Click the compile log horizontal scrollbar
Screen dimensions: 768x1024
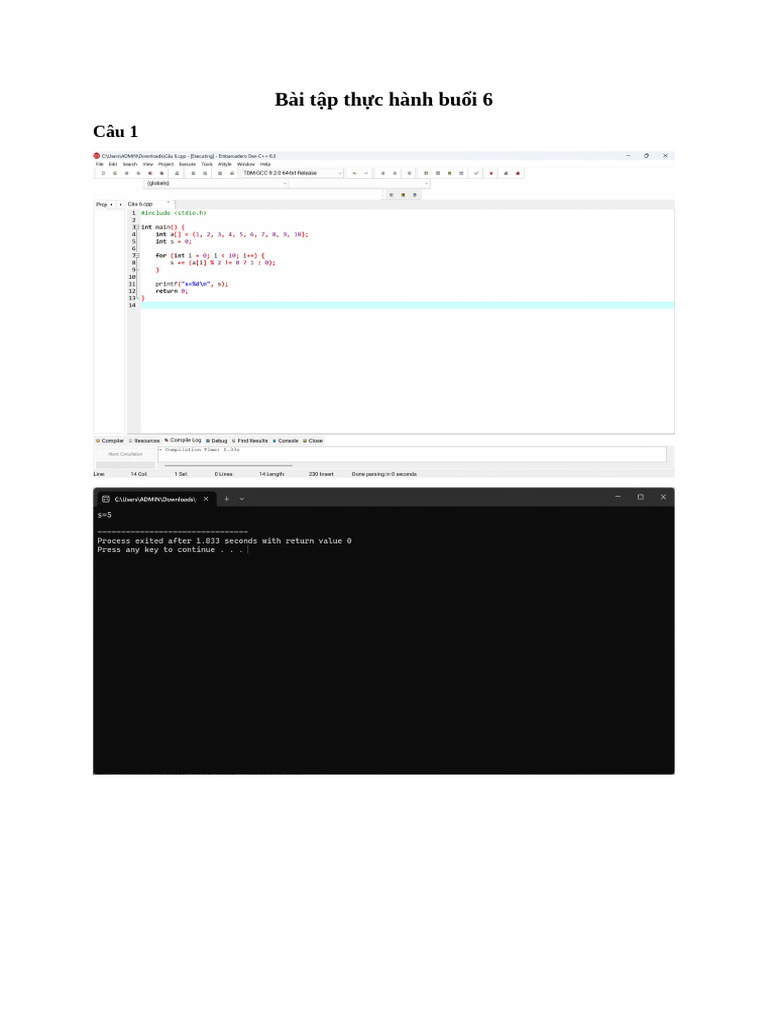(228, 466)
